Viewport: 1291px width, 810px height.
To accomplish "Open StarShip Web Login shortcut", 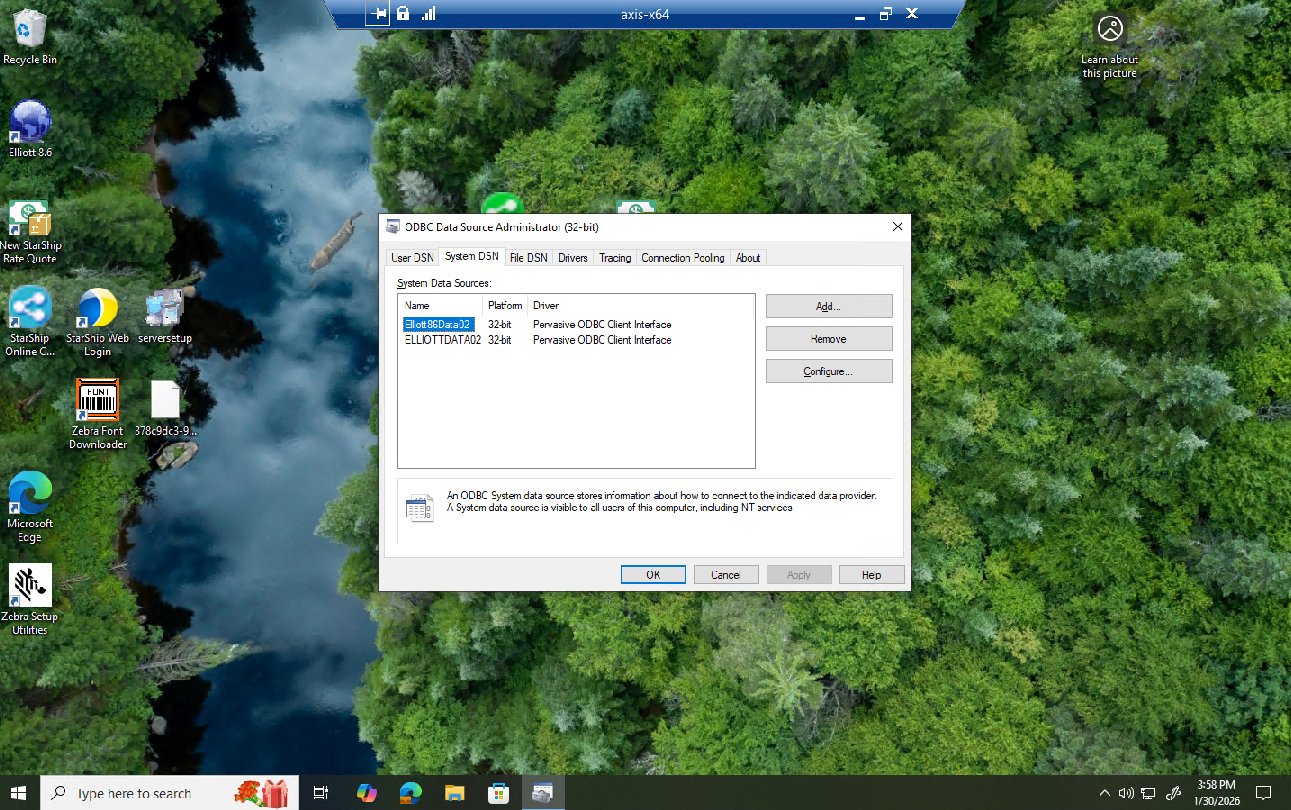I will coord(97,309).
